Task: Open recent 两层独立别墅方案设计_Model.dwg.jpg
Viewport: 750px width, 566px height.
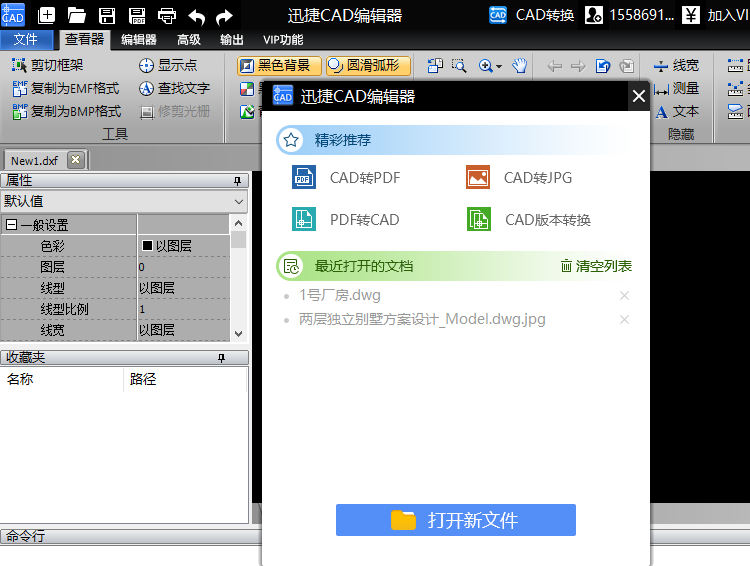Action: pyautogui.click(x=422, y=319)
